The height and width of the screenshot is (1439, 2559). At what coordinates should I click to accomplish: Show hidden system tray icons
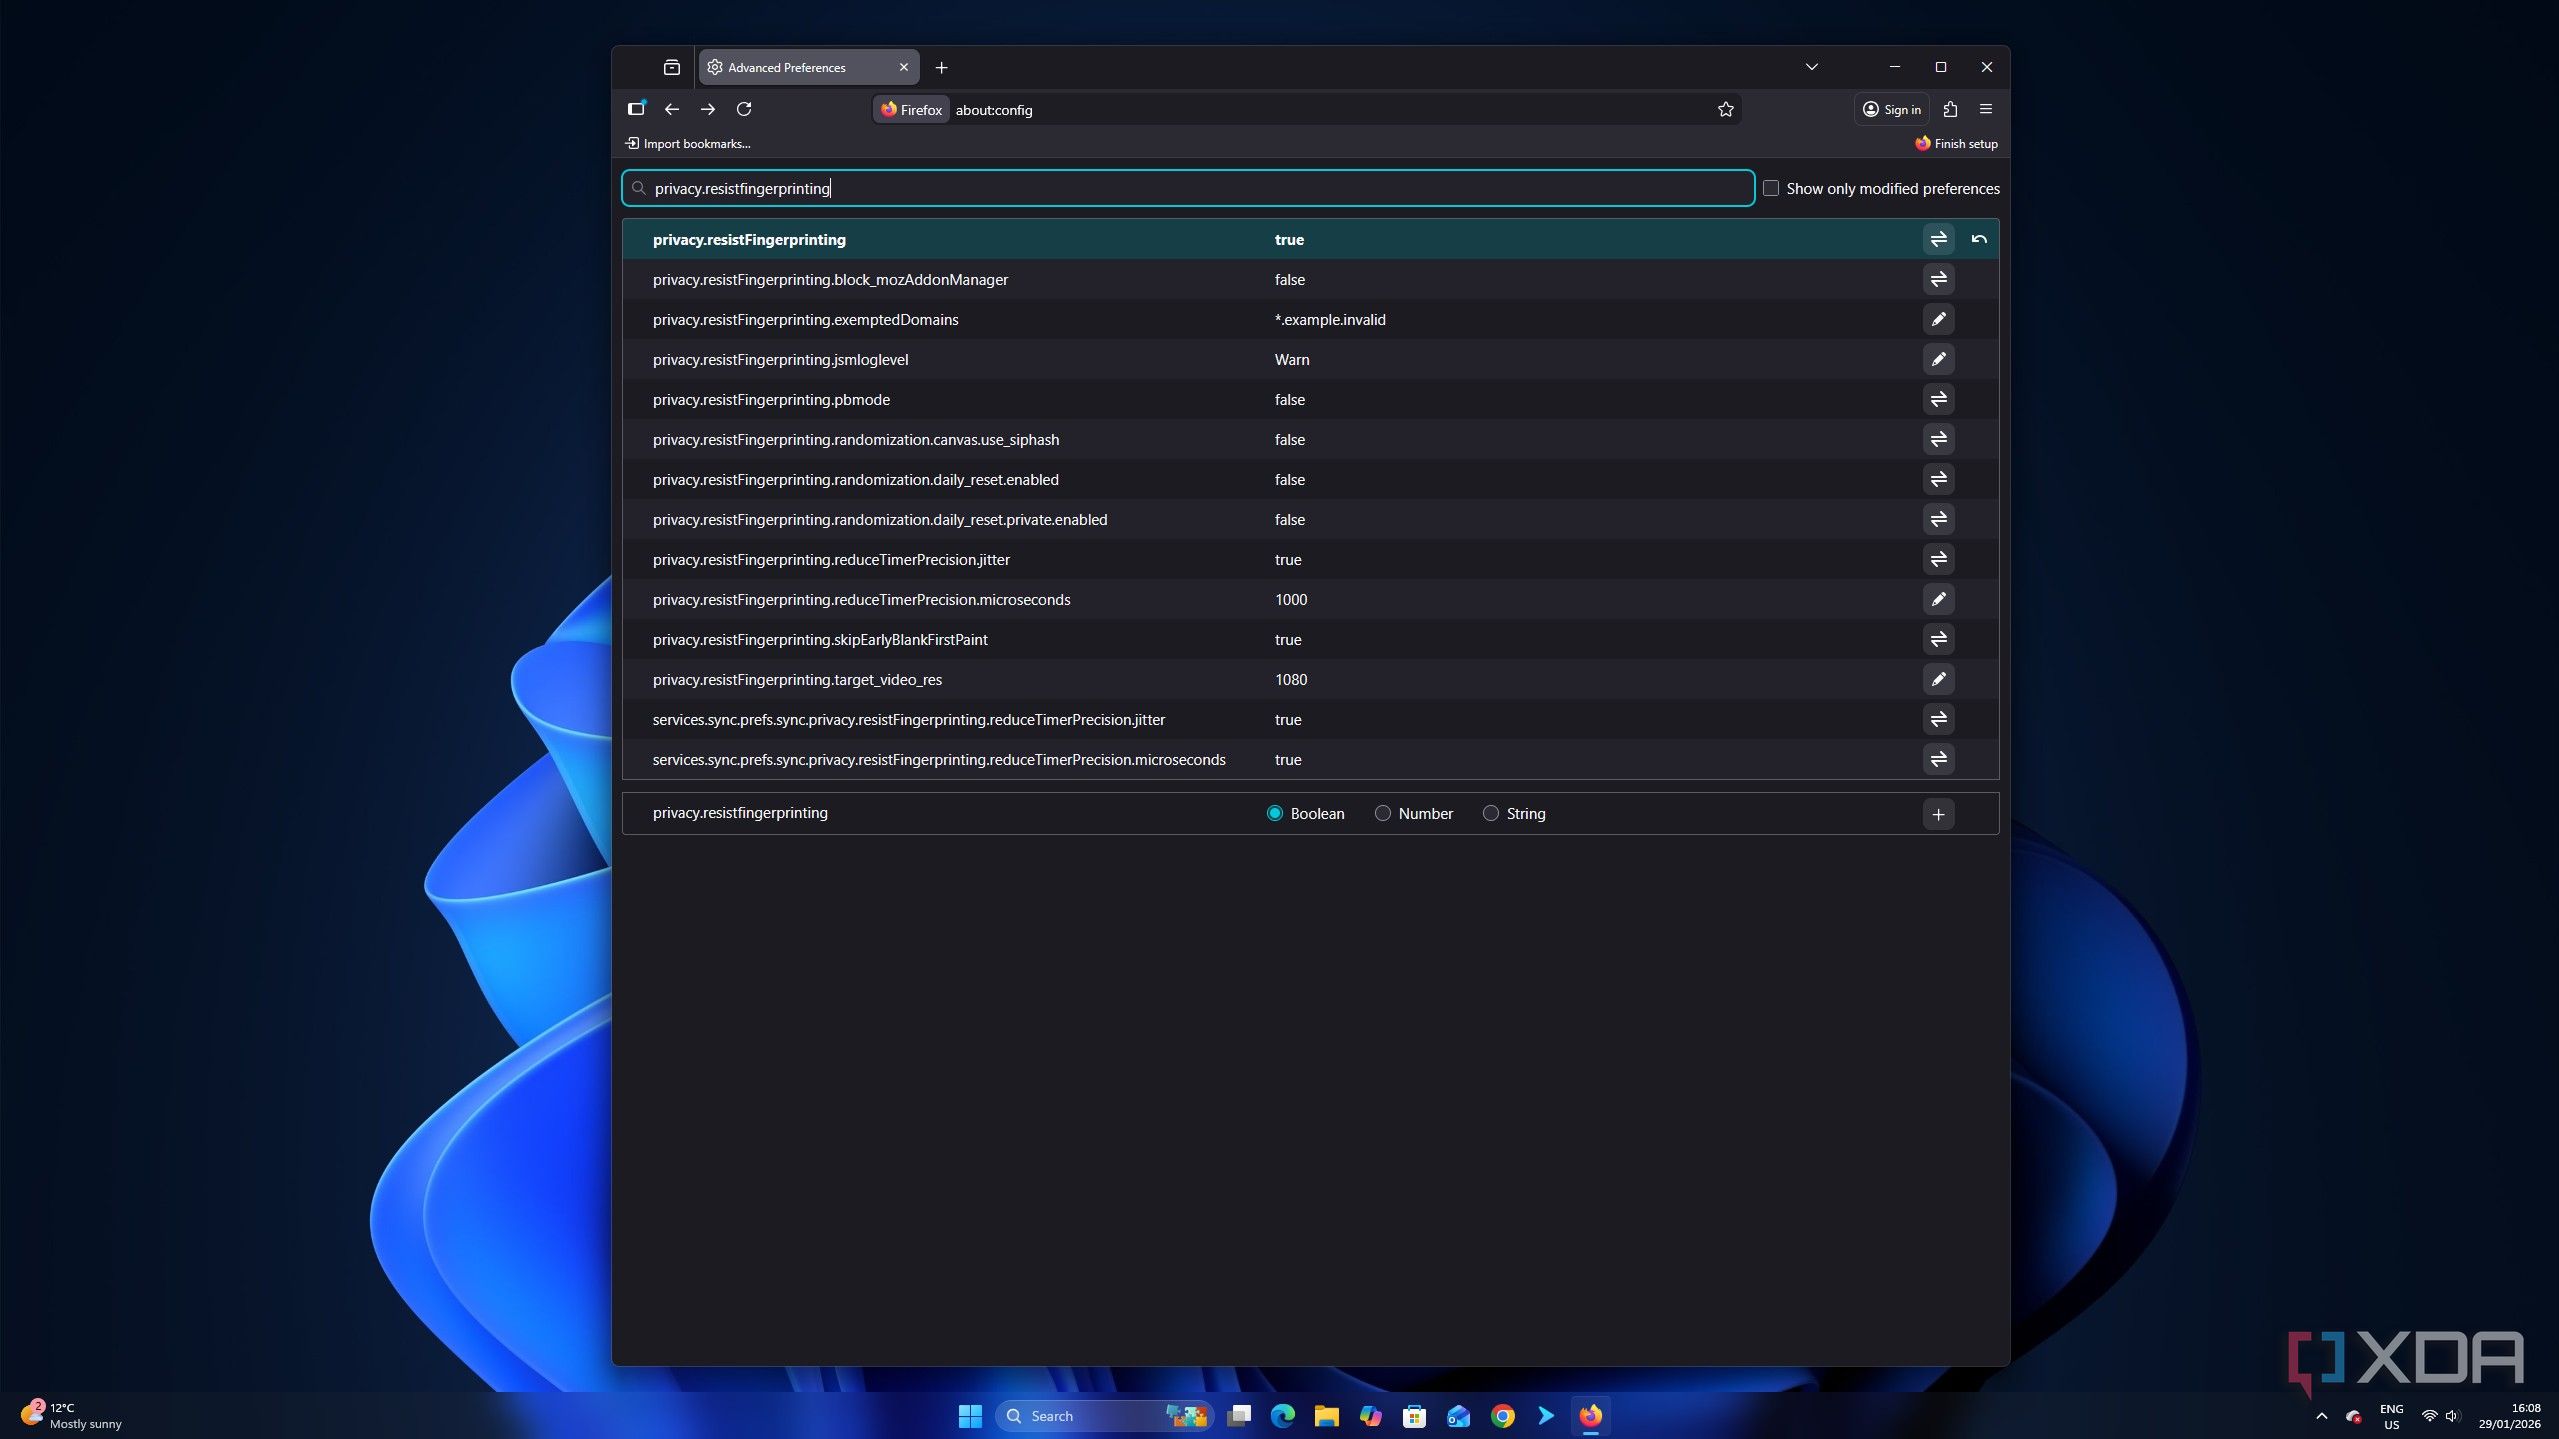[x=2322, y=1416]
